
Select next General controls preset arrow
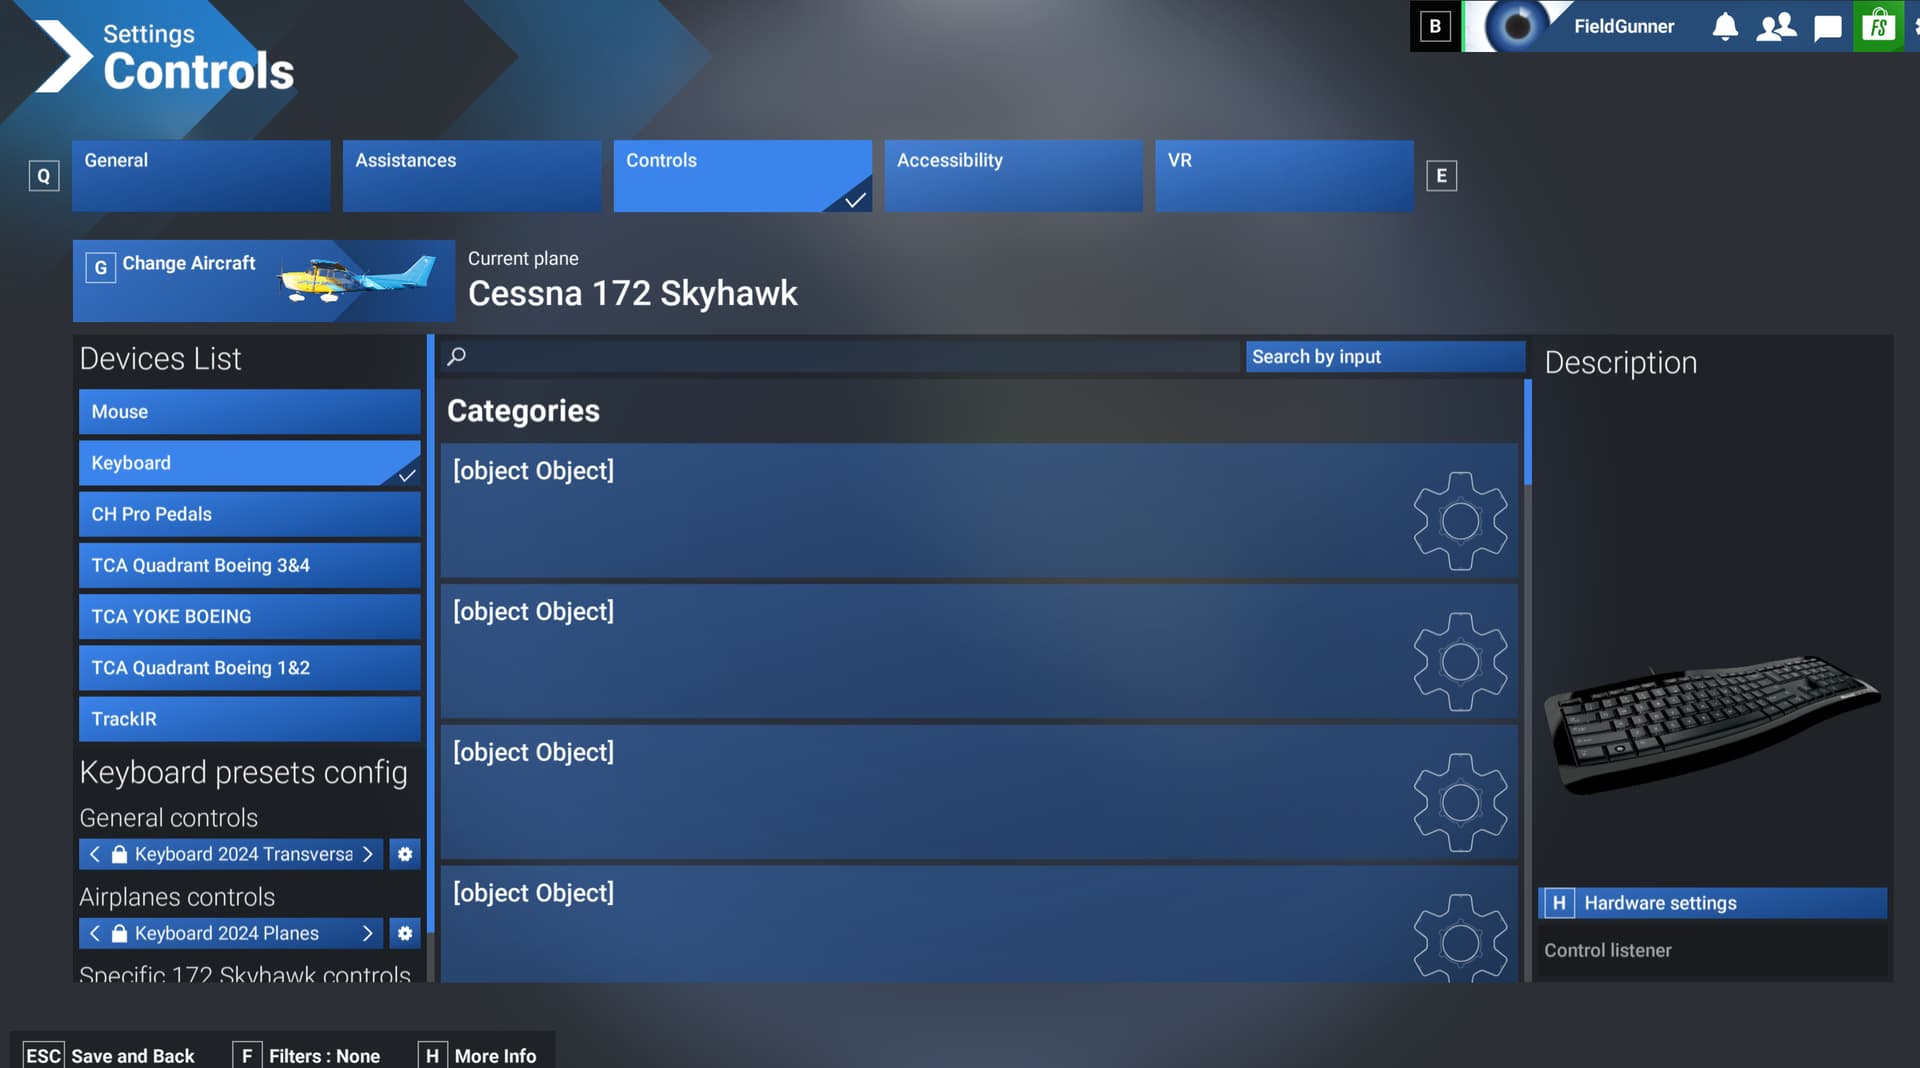pos(368,854)
